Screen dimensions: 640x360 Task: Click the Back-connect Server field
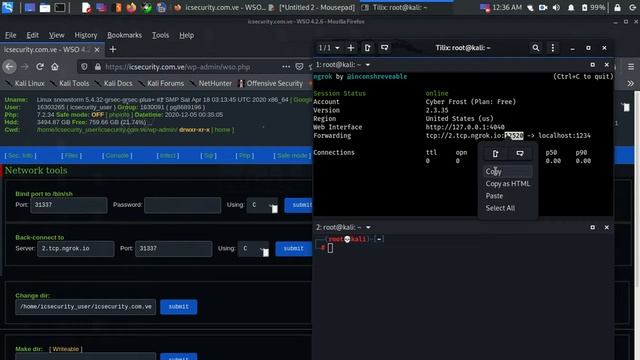76,249
